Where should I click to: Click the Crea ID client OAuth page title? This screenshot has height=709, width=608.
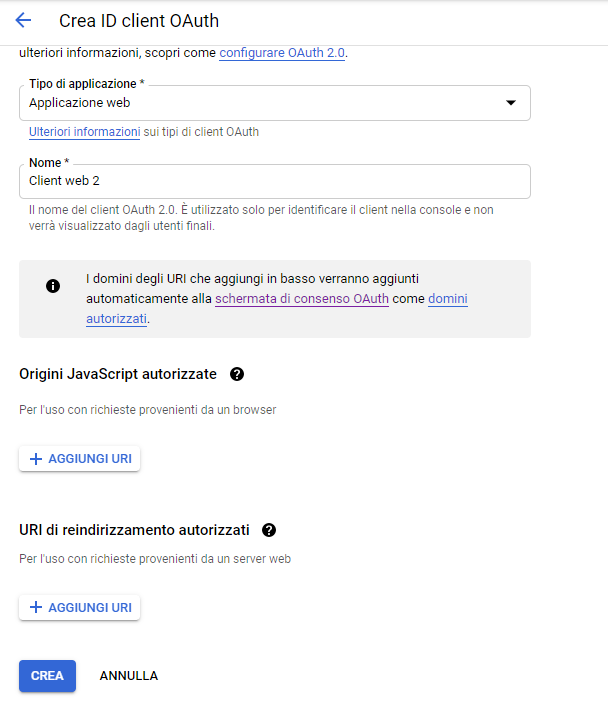(x=139, y=21)
